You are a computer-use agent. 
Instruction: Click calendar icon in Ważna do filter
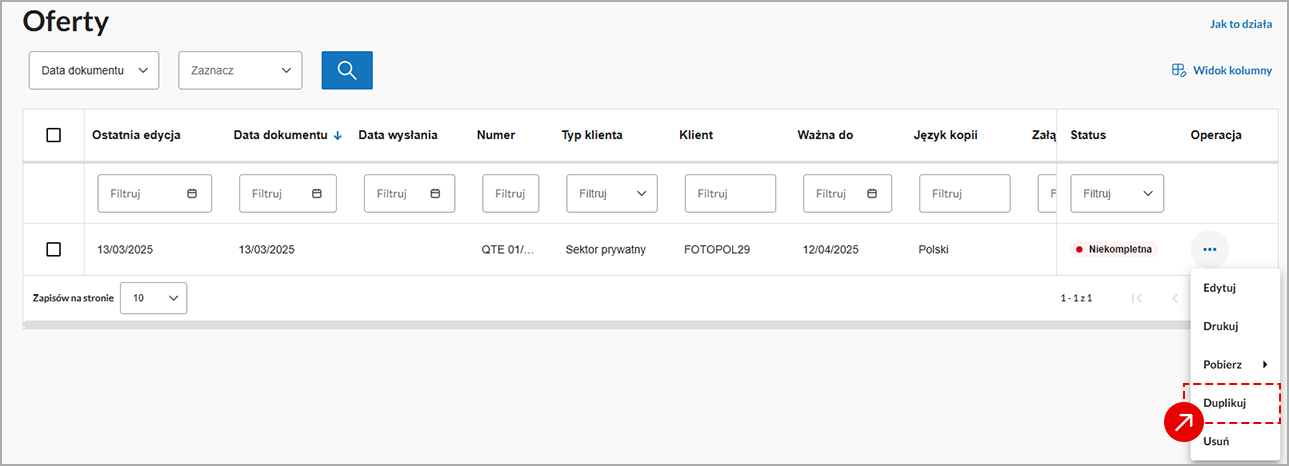tap(871, 194)
